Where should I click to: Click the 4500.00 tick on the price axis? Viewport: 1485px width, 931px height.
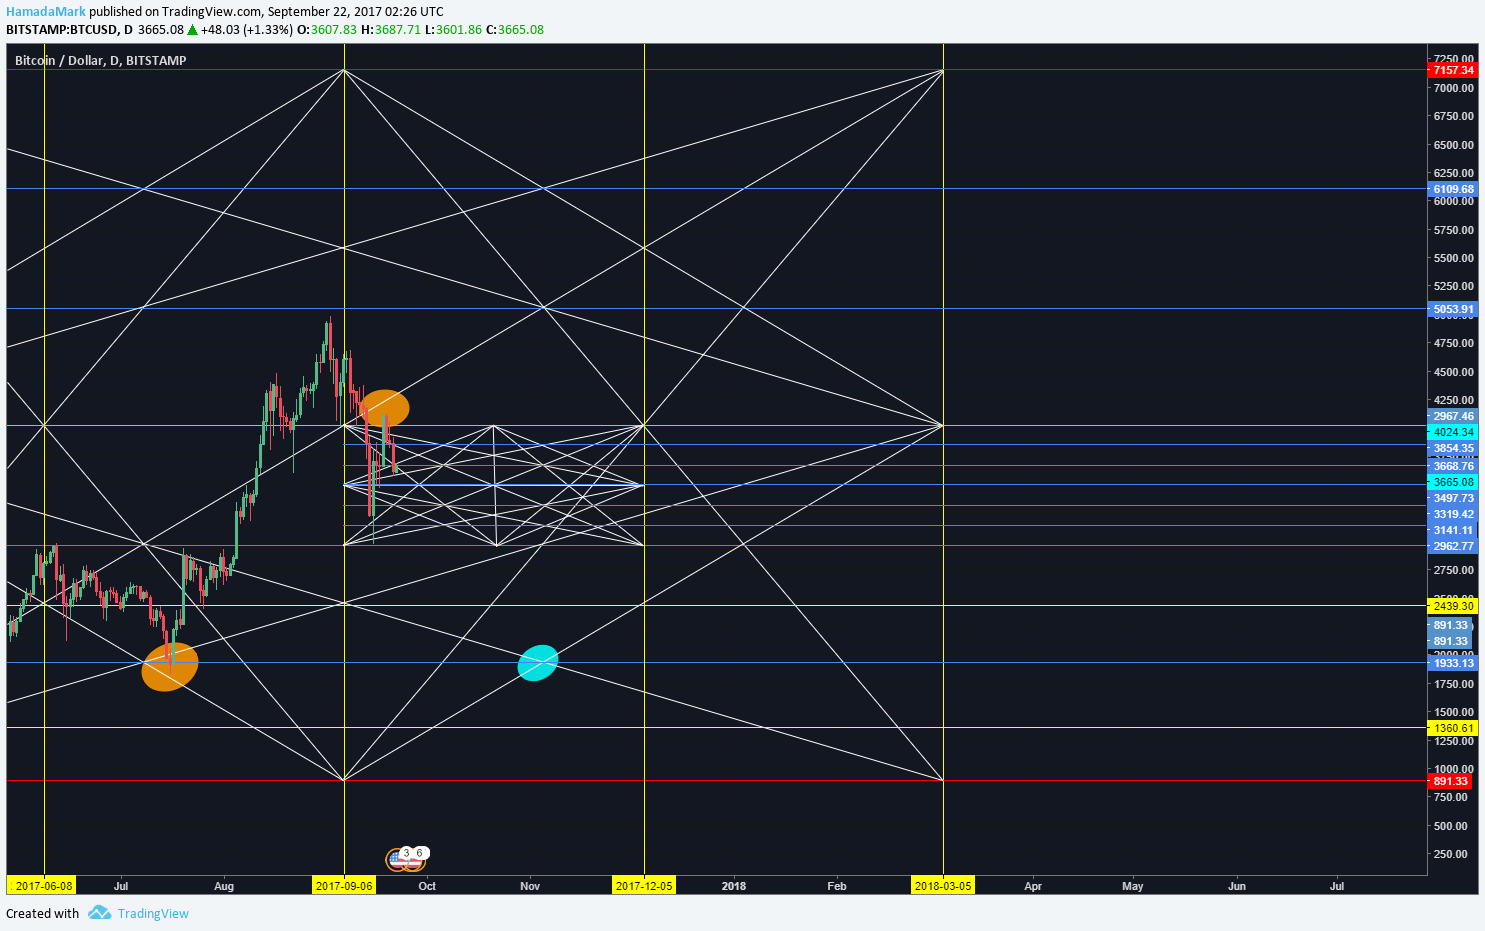tap(1453, 372)
